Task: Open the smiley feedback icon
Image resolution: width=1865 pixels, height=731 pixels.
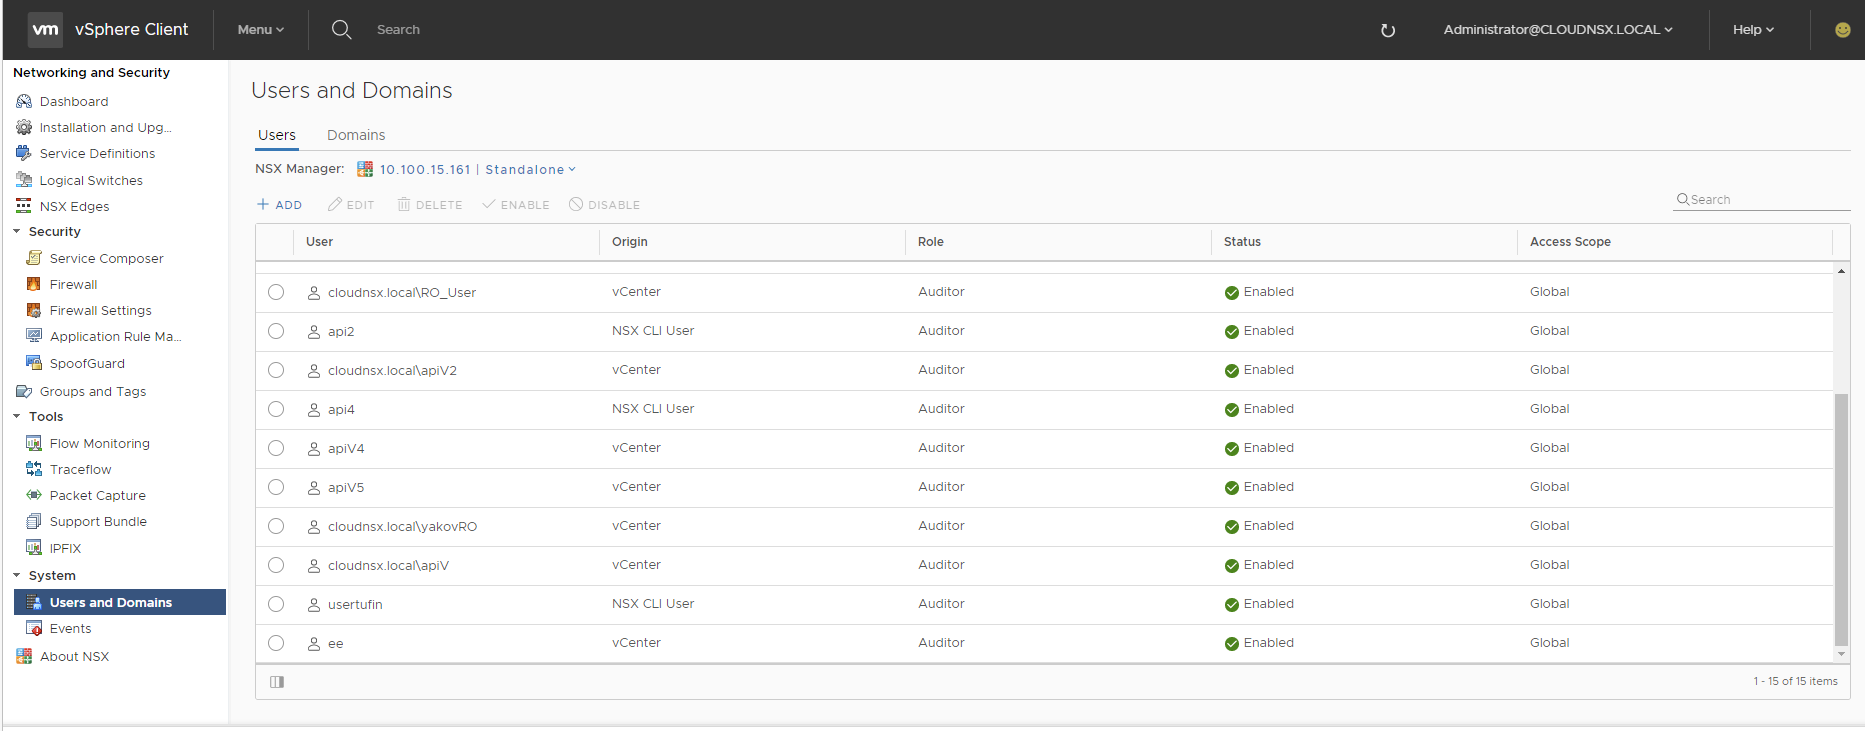Action: [x=1842, y=30]
